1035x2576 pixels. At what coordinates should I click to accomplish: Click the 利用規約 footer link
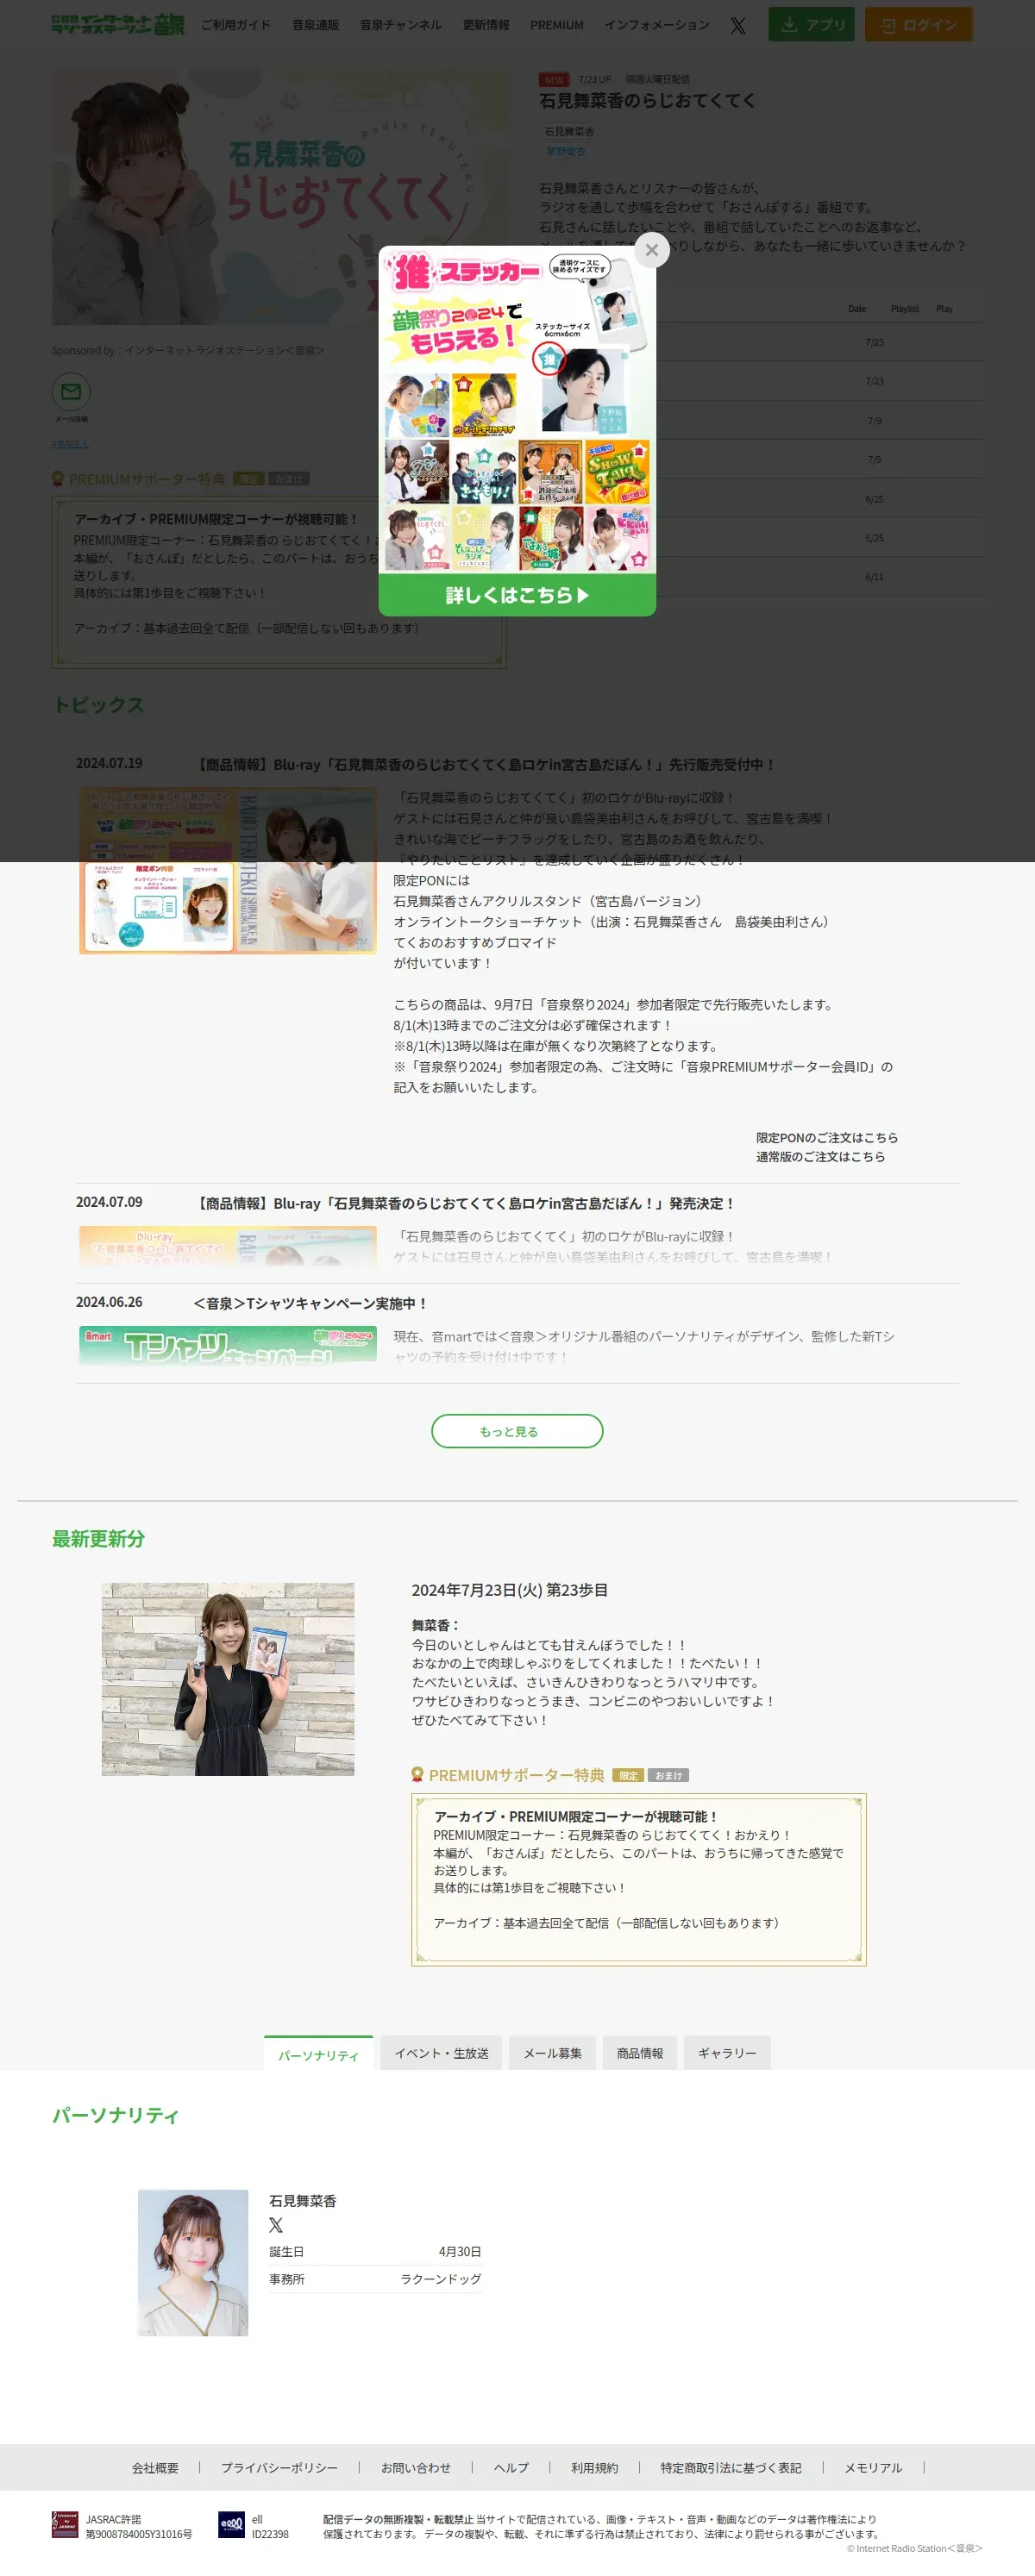click(x=595, y=2468)
